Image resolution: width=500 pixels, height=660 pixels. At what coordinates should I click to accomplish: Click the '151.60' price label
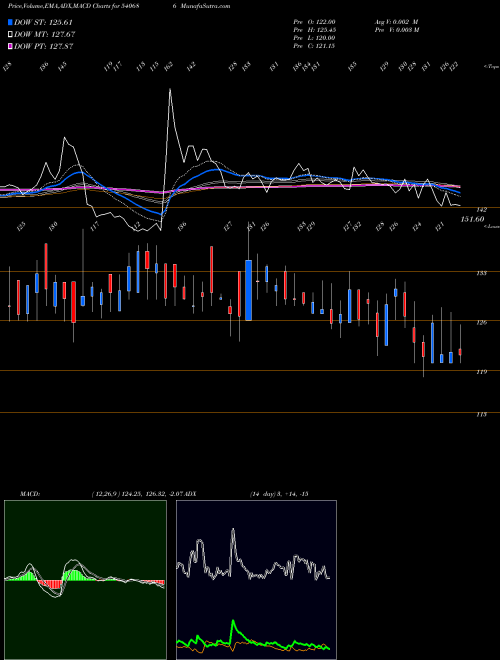click(472, 219)
